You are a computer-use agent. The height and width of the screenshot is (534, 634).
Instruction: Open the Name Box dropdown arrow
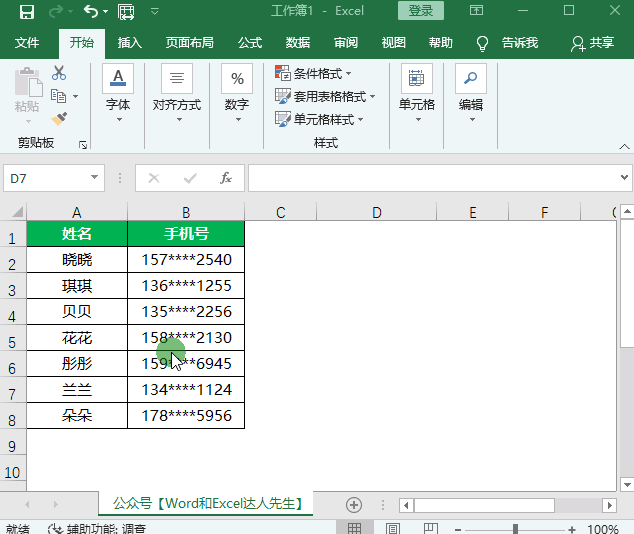[95, 177]
